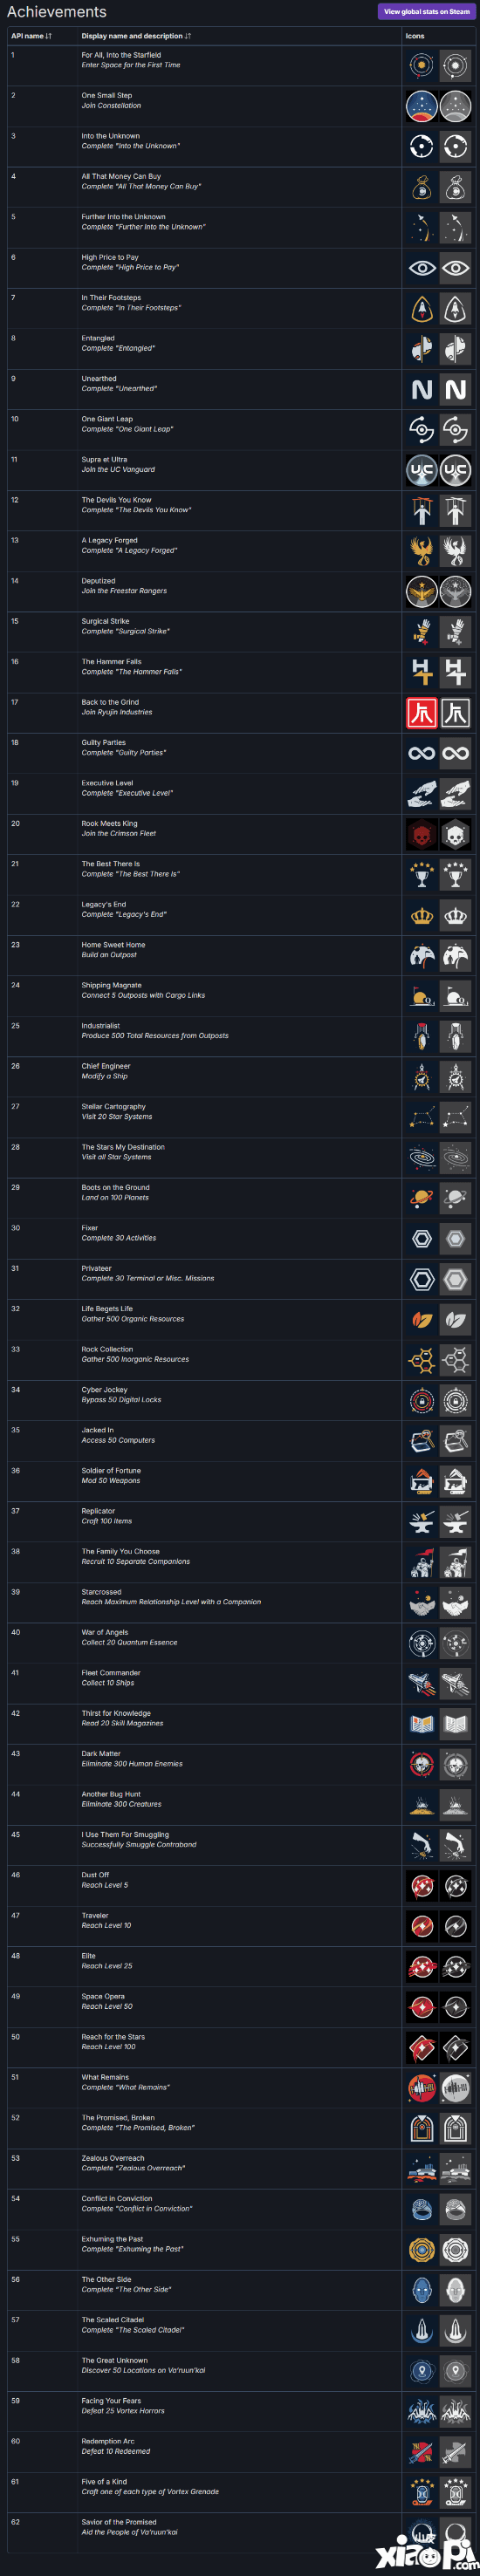Sort the table by API name column

point(31,36)
